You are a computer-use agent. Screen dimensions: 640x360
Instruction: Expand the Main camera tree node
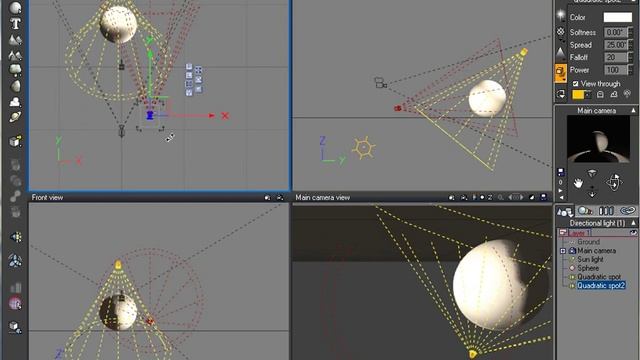[x=563, y=251]
